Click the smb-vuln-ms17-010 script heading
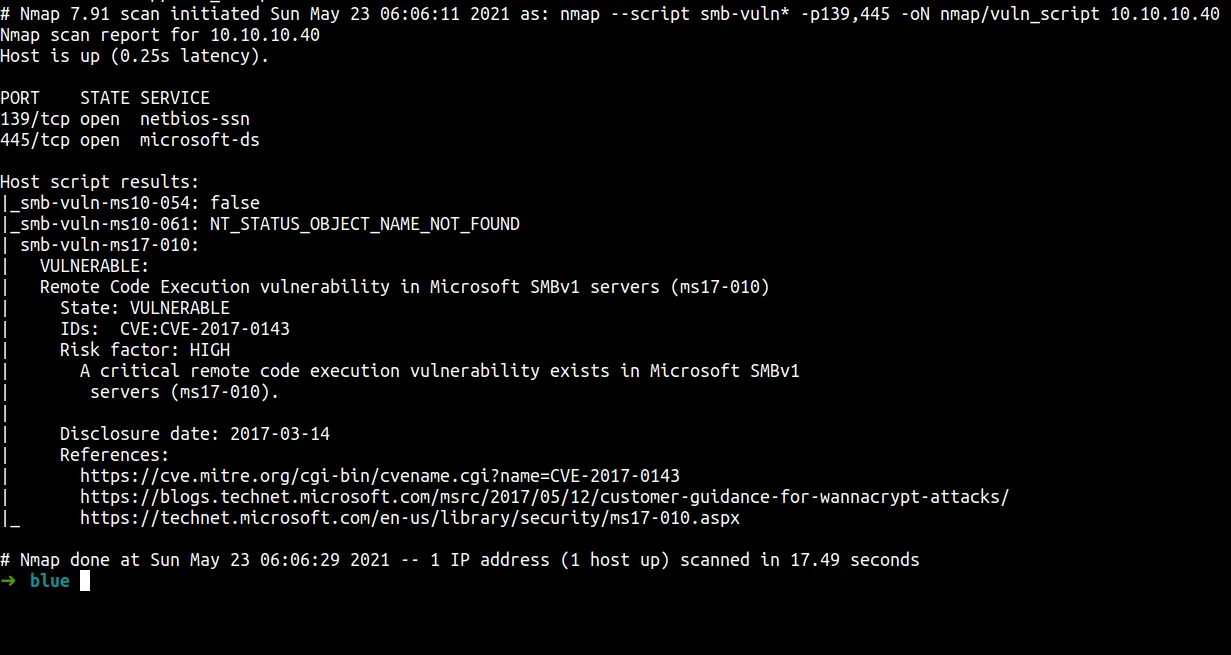The height and width of the screenshot is (655, 1231). point(110,245)
